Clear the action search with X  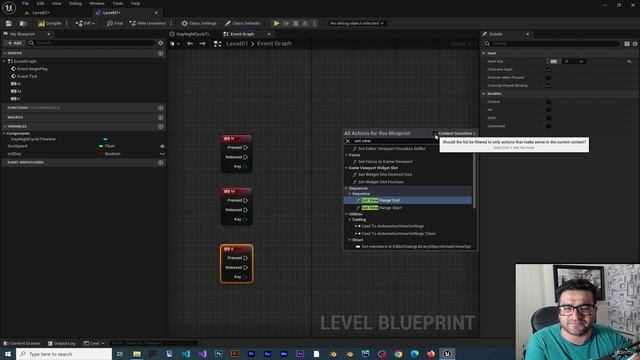pyautogui.click(x=348, y=141)
